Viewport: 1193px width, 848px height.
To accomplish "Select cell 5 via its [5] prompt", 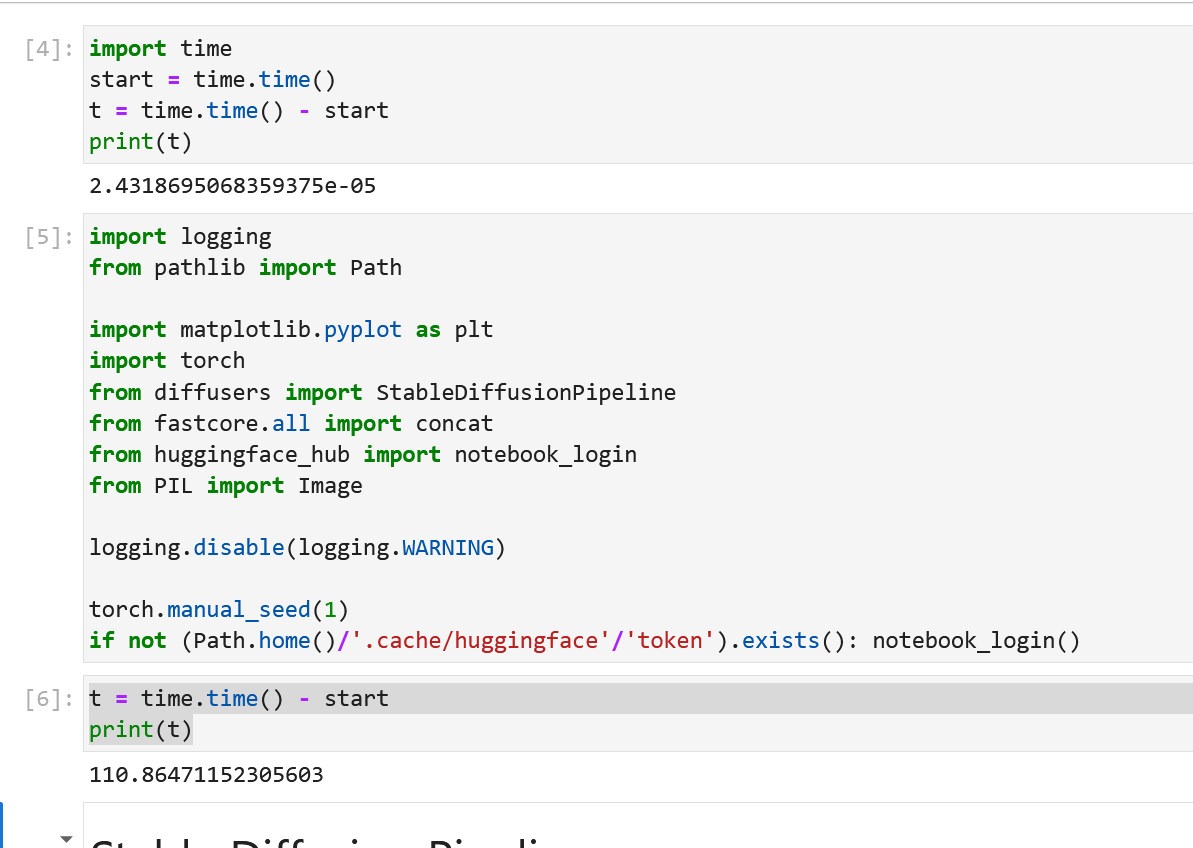I will (48, 238).
